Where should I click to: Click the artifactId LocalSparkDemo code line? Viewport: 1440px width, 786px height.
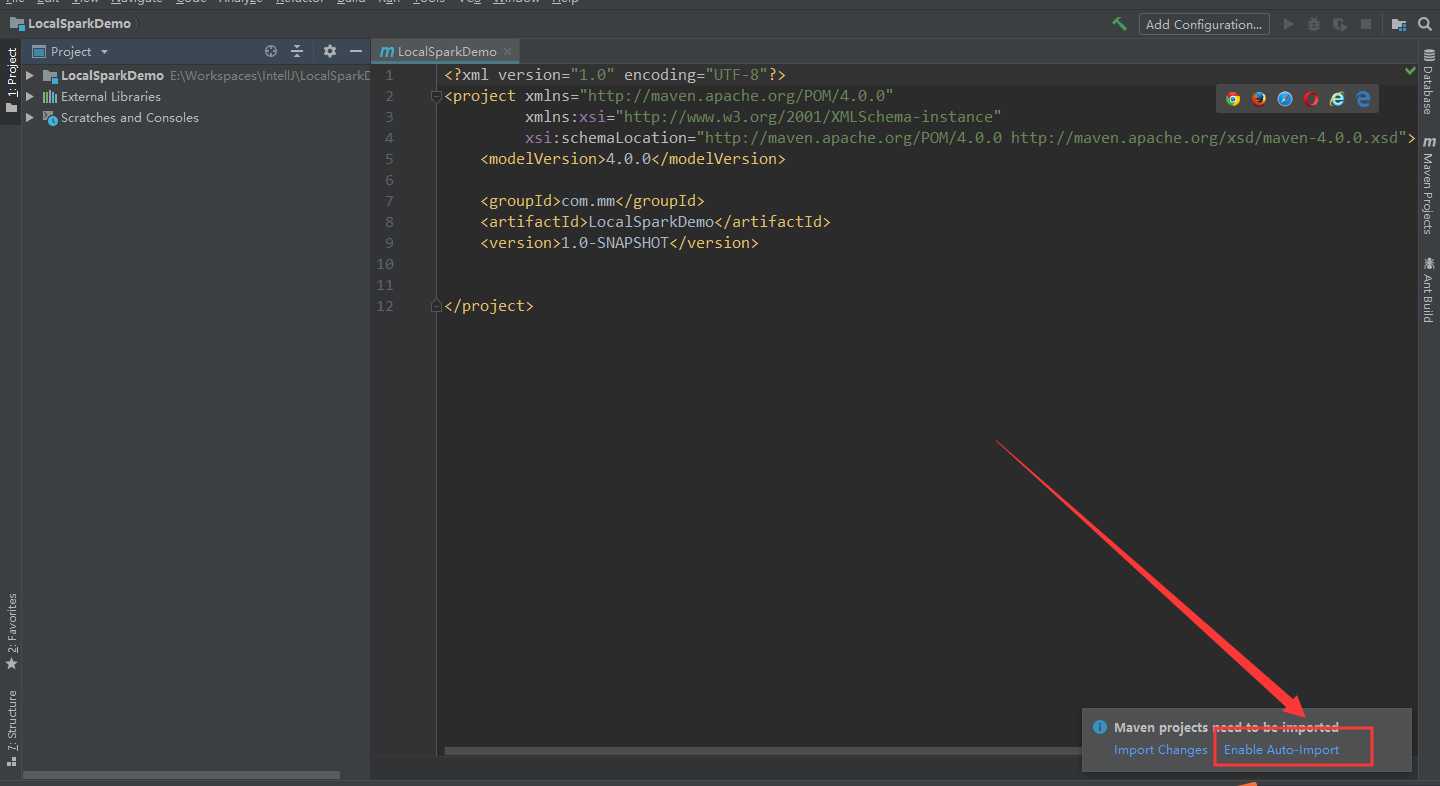[655, 222]
